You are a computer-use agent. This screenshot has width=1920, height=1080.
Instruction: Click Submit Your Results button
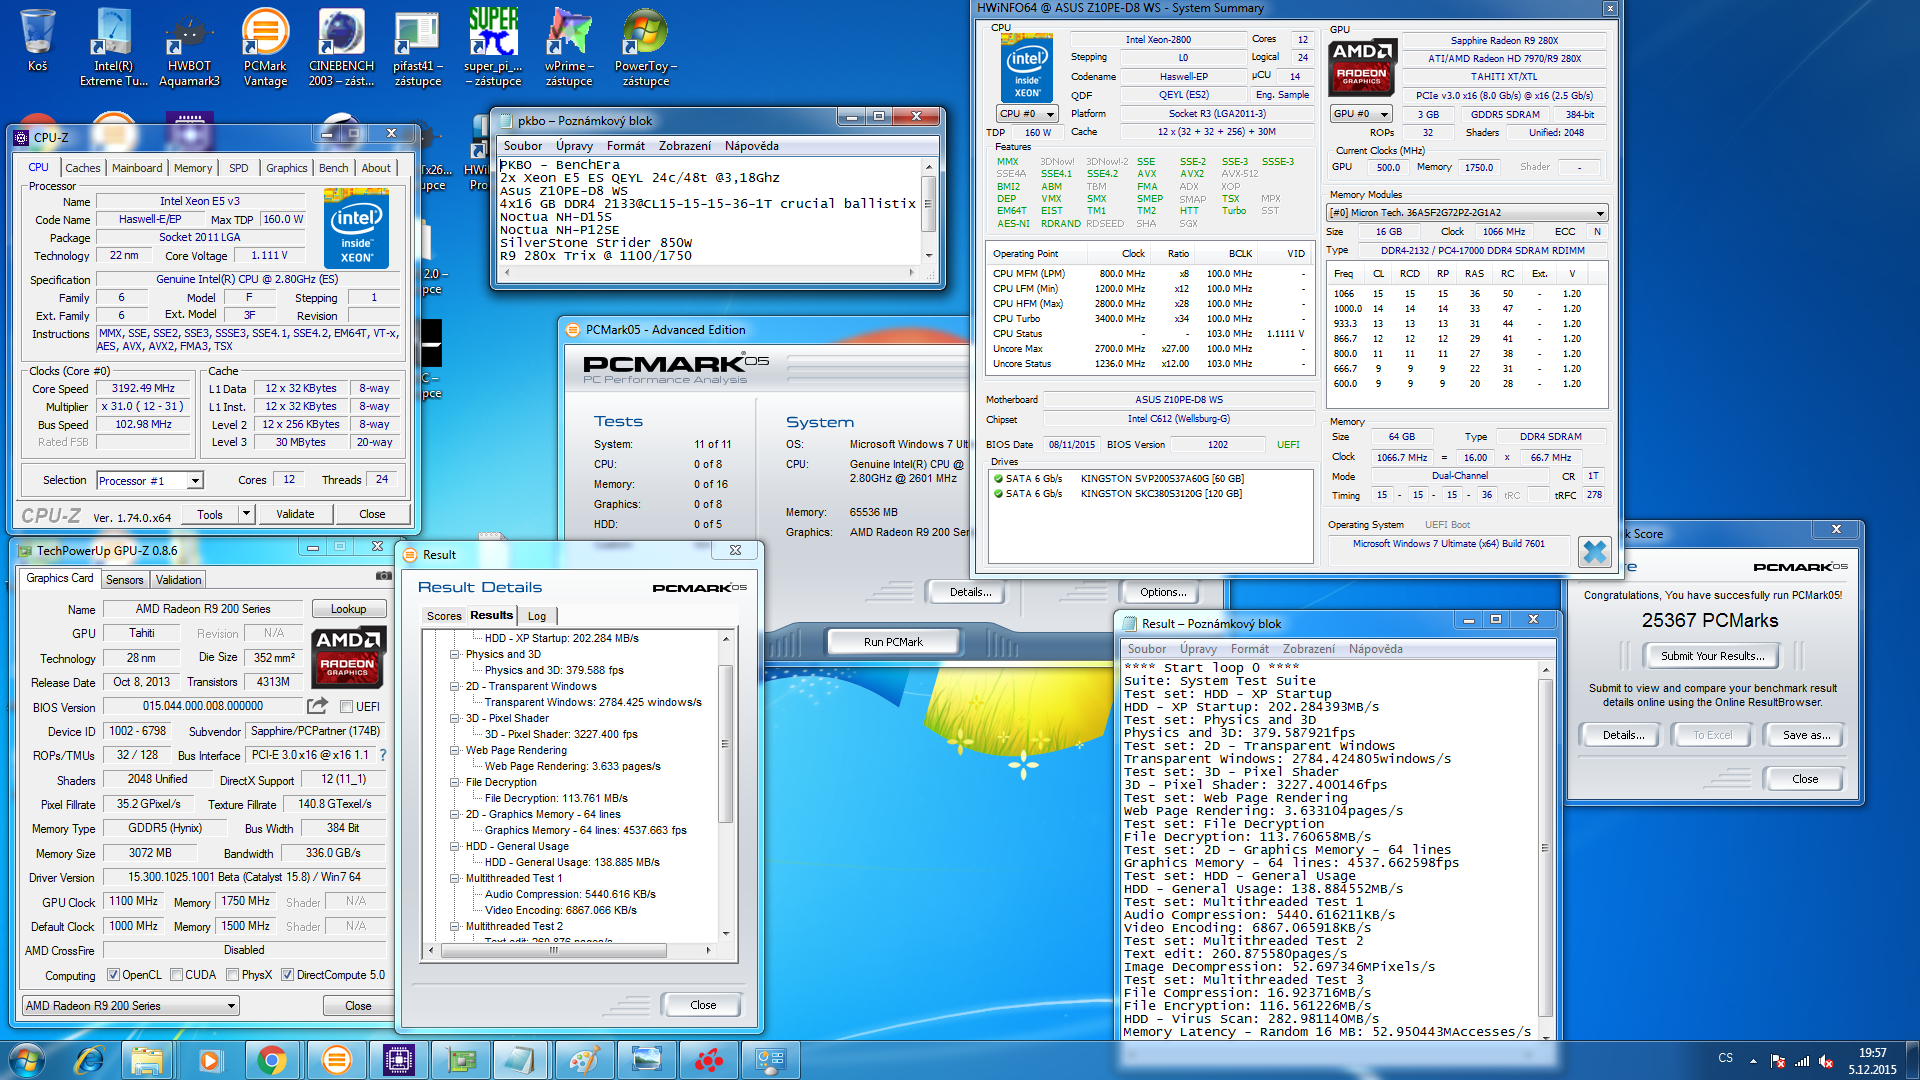click(x=1713, y=656)
